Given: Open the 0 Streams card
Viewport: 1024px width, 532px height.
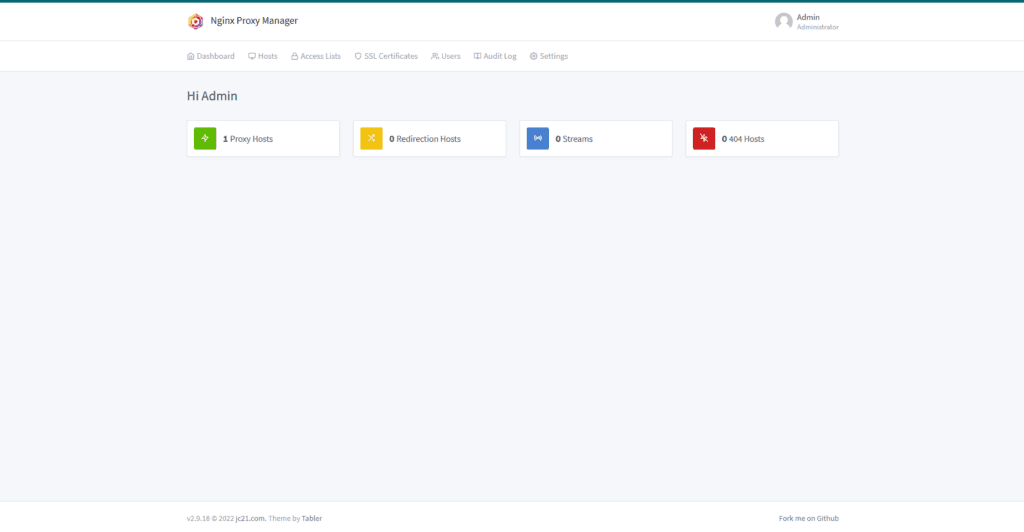Looking at the screenshot, I should tap(595, 139).
